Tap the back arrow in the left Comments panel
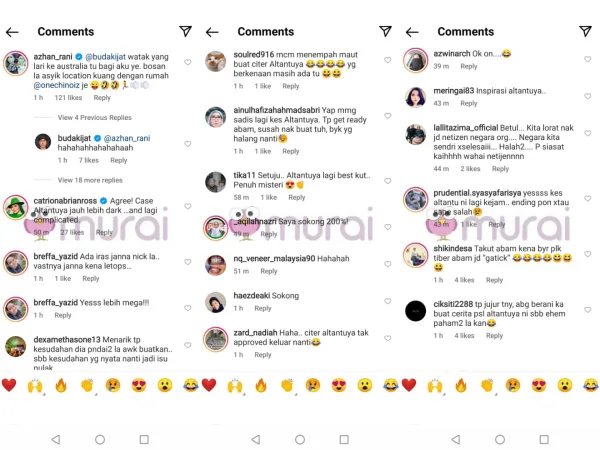Screen dimensions: 600x450 point(12,32)
